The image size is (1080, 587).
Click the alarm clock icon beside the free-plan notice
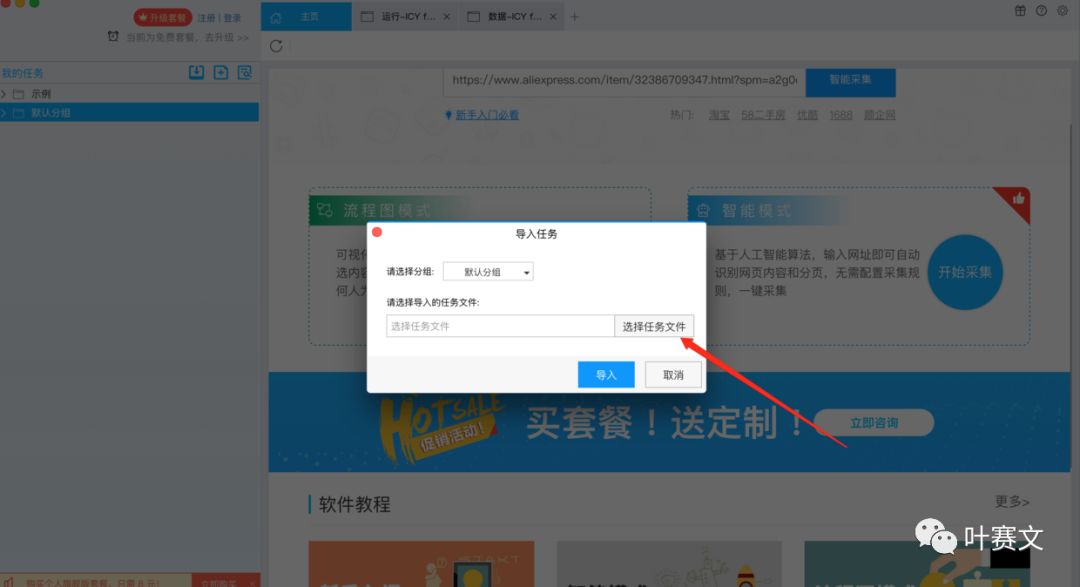tap(113, 35)
